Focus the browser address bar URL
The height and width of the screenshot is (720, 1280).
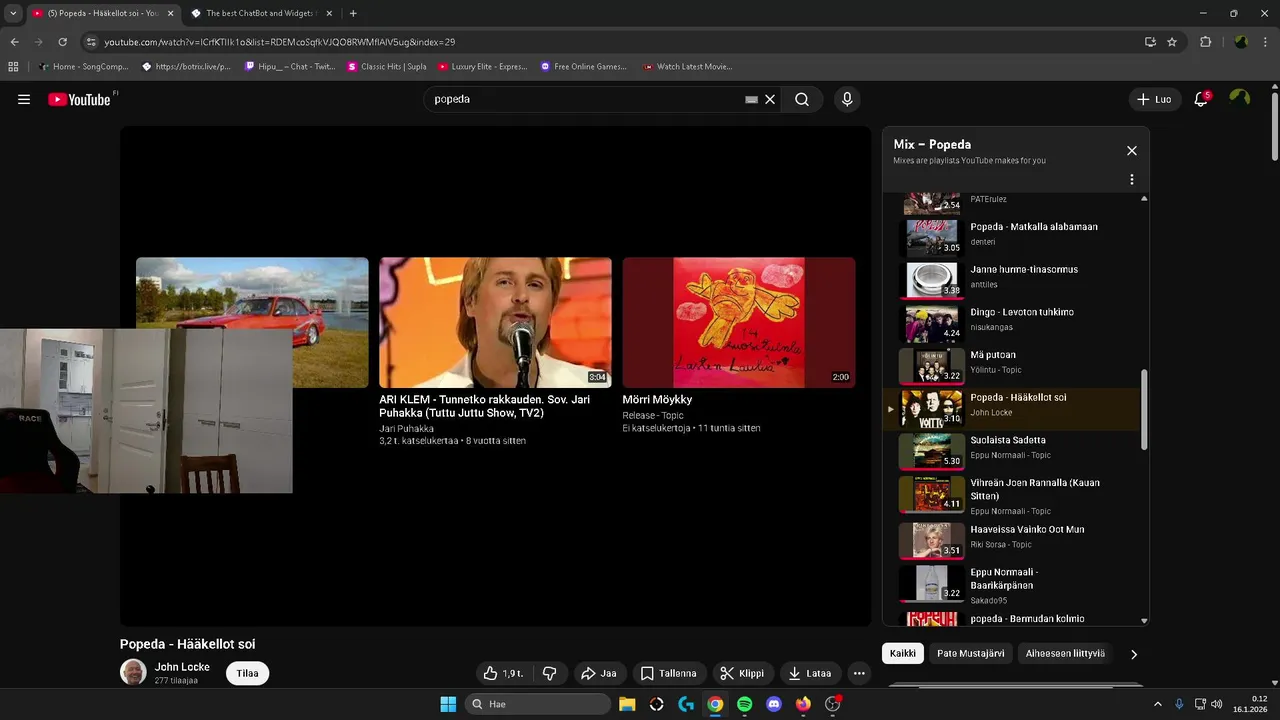[x=280, y=42]
